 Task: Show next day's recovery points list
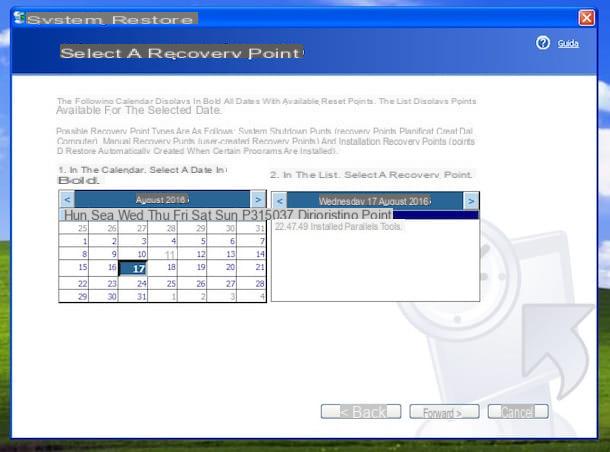[x=471, y=201]
